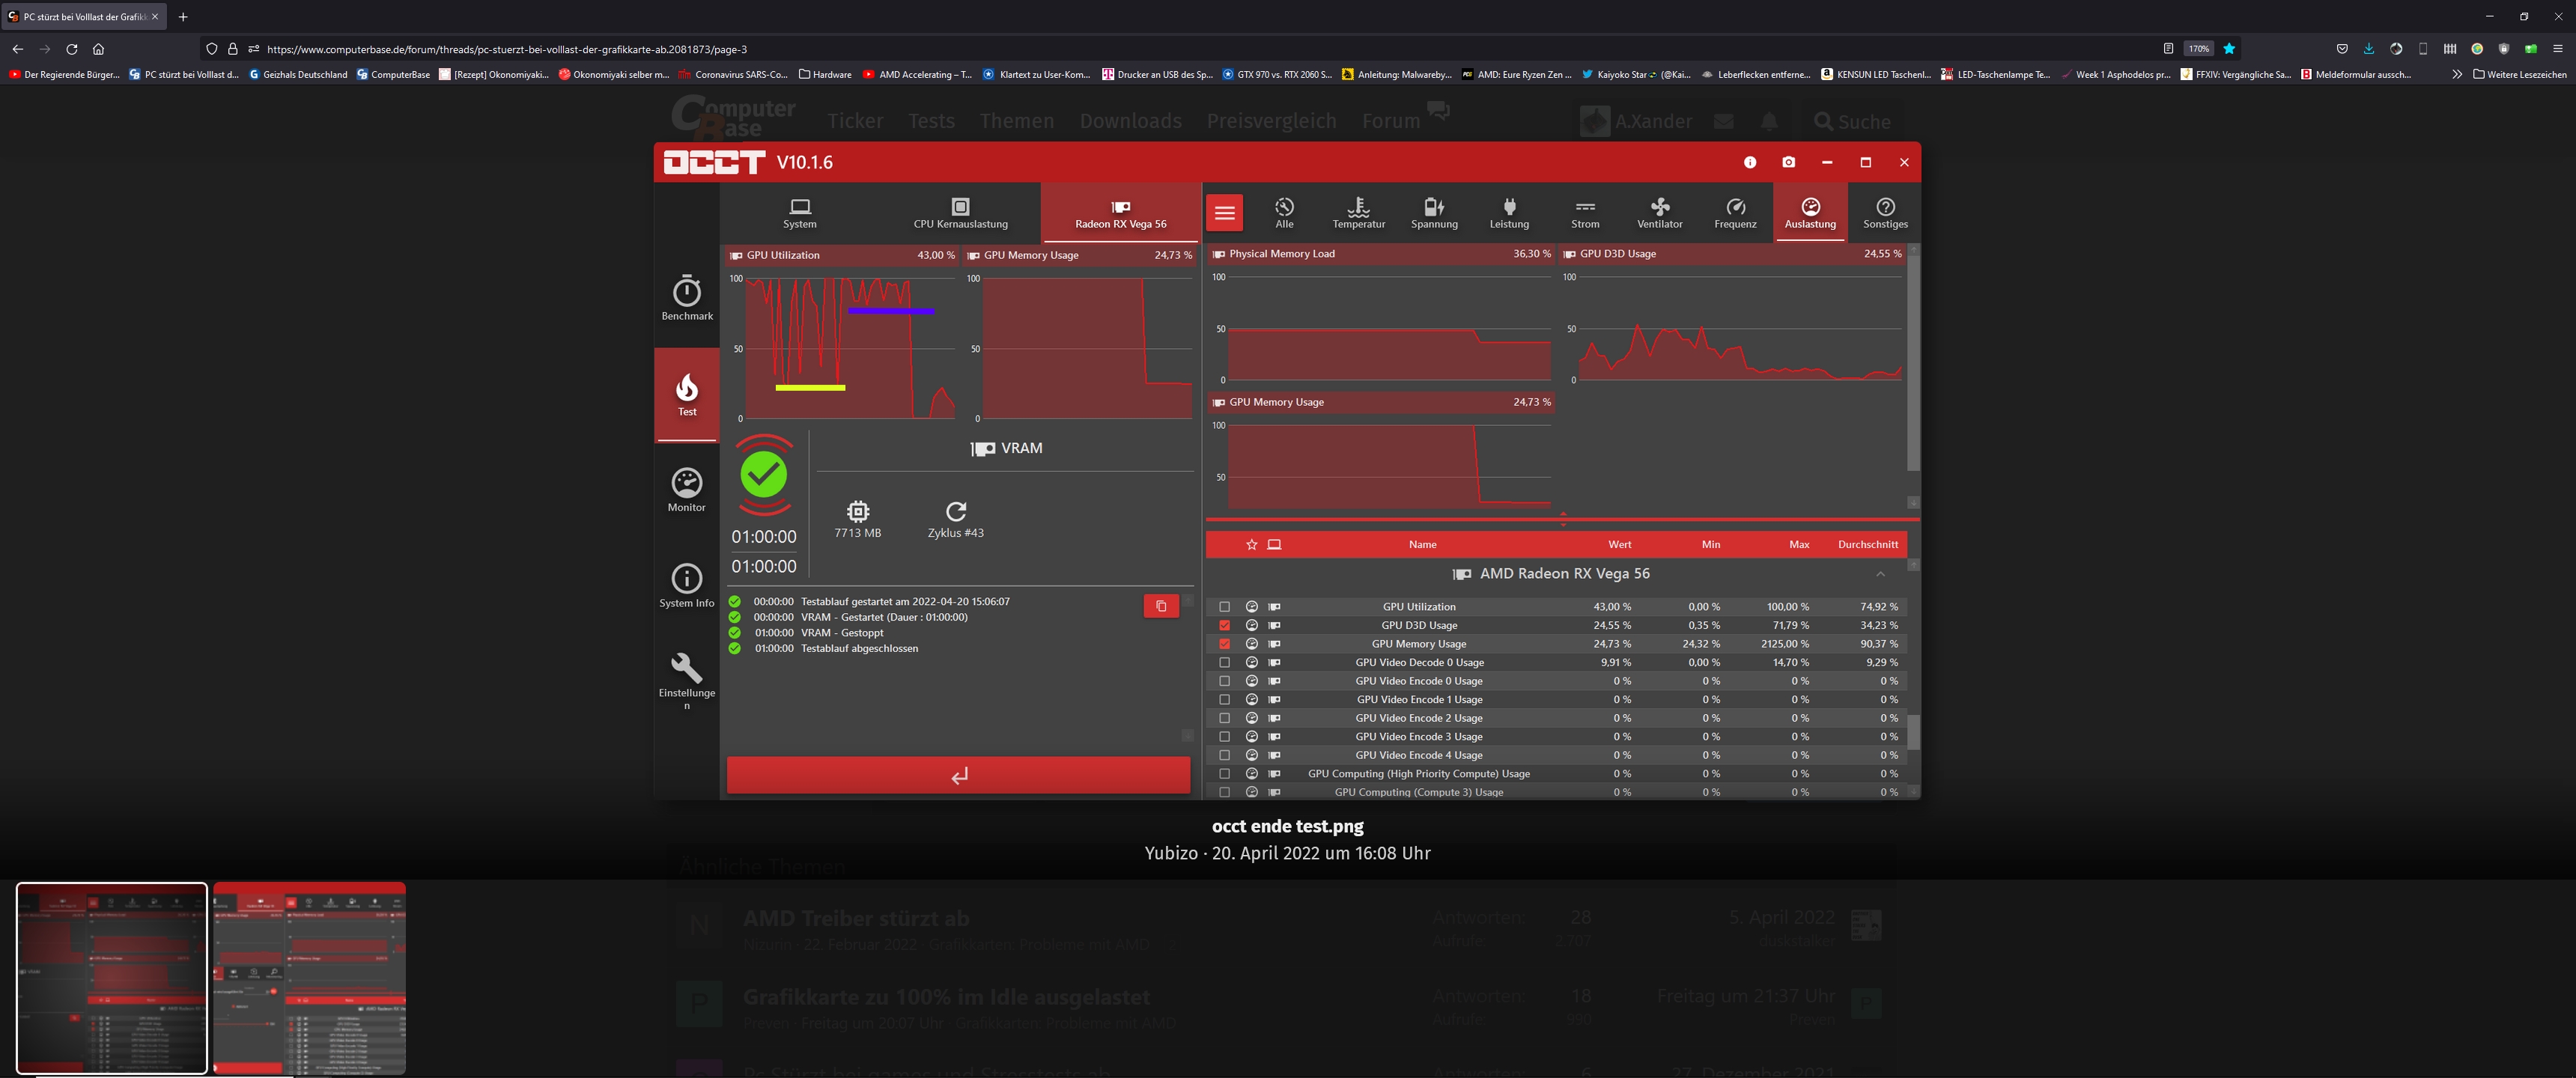Select the second screenshot thumbnail
The image size is (2576, 1078).
pyautogui.click(x=309, y=977)
